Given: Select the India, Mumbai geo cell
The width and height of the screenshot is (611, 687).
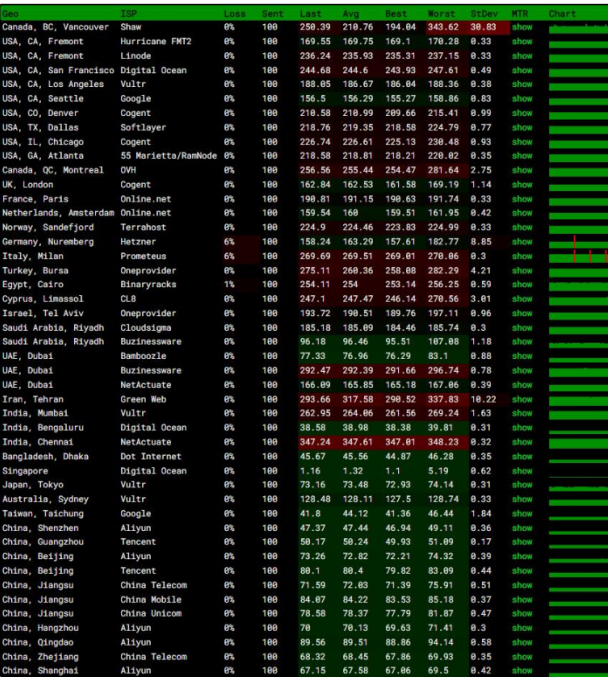Looking at the screenshot, I should click(35, 413).
